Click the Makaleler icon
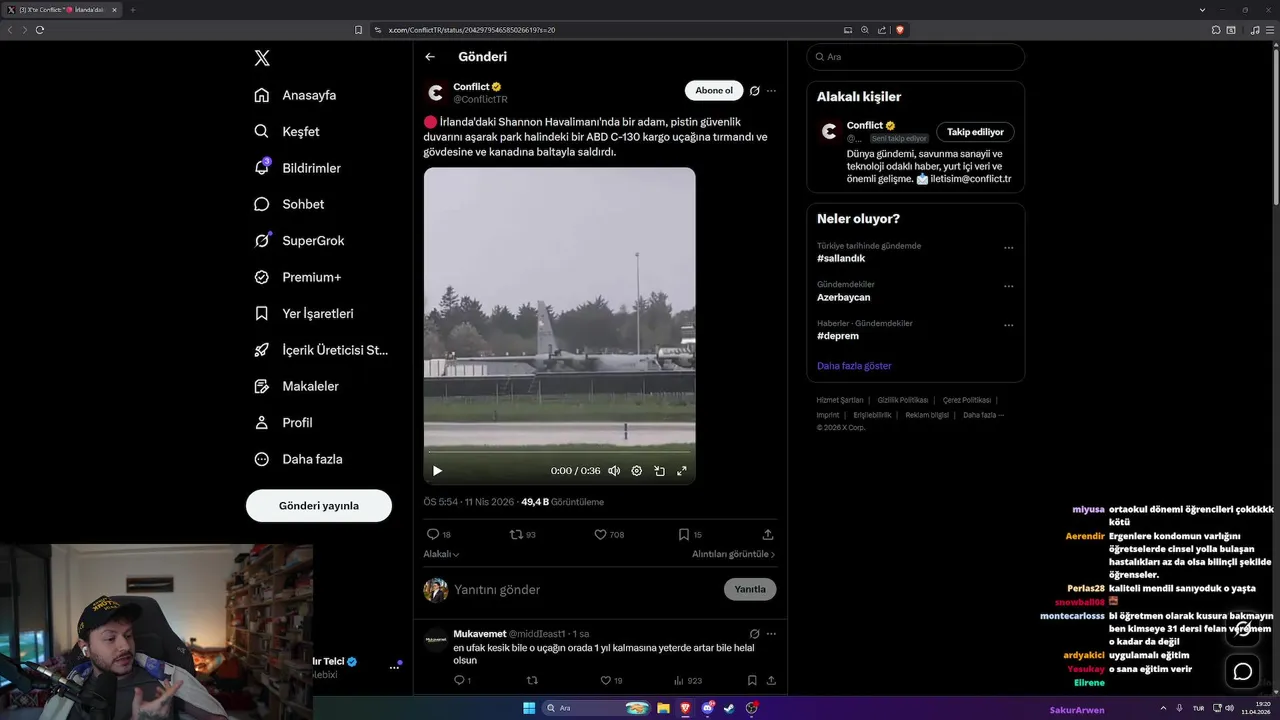Image resolution: width=1280 pixels, height=720 pixels. pyautogui.click(x=262, y=386)
